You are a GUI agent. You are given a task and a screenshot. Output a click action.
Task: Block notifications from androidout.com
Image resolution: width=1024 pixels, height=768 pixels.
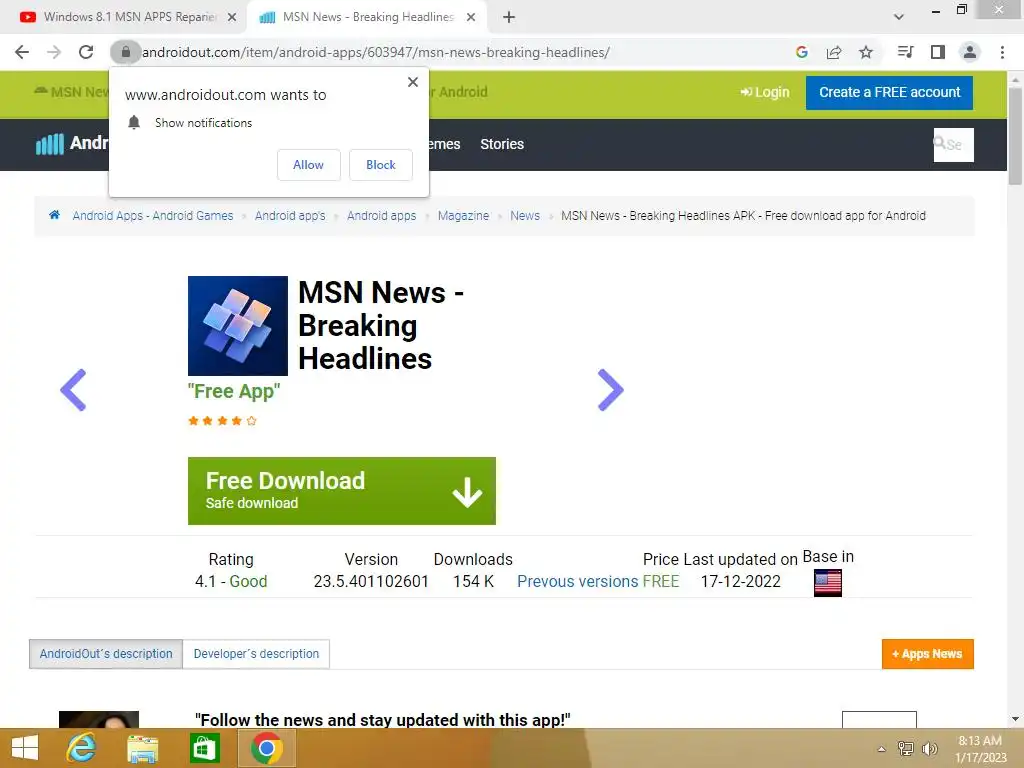point(381,165)
